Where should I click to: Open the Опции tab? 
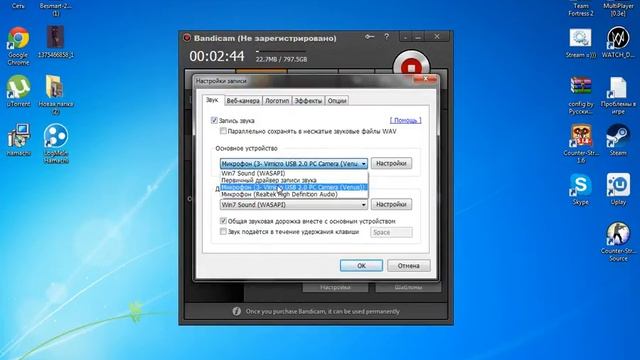tap(337, 100)
